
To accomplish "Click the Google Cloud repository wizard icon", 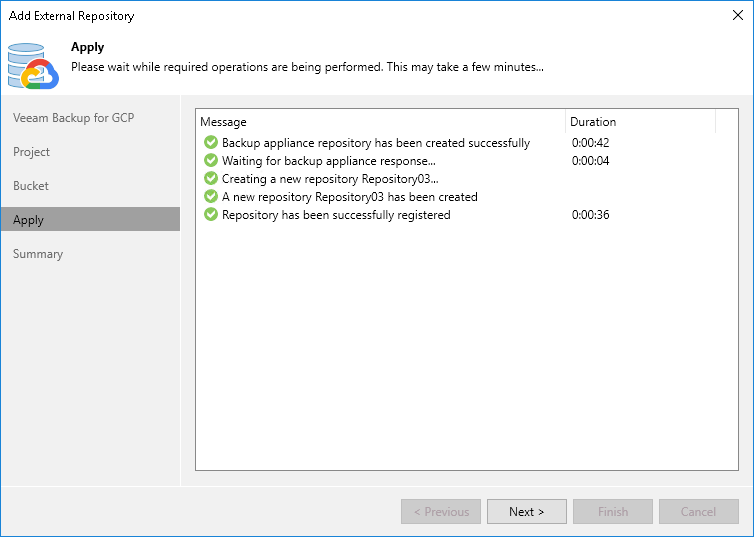I will [x=33, y=66].
